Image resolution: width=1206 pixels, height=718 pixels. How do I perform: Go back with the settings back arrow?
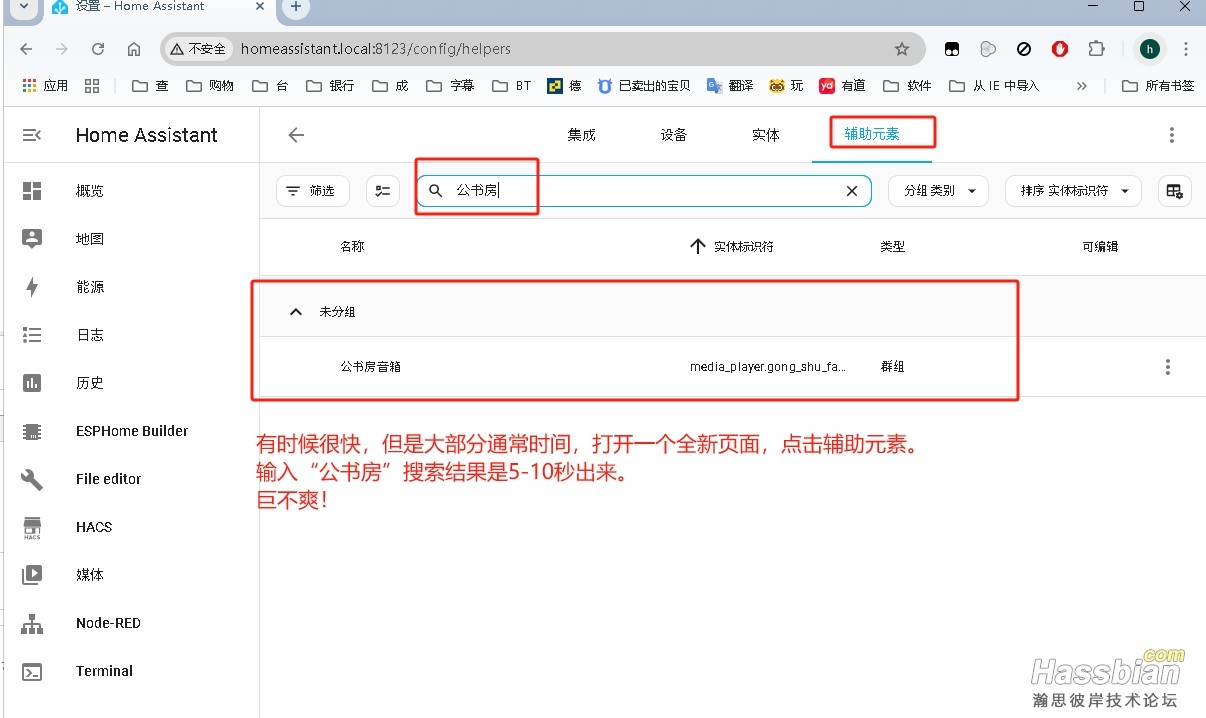click(x=296, y=135)
